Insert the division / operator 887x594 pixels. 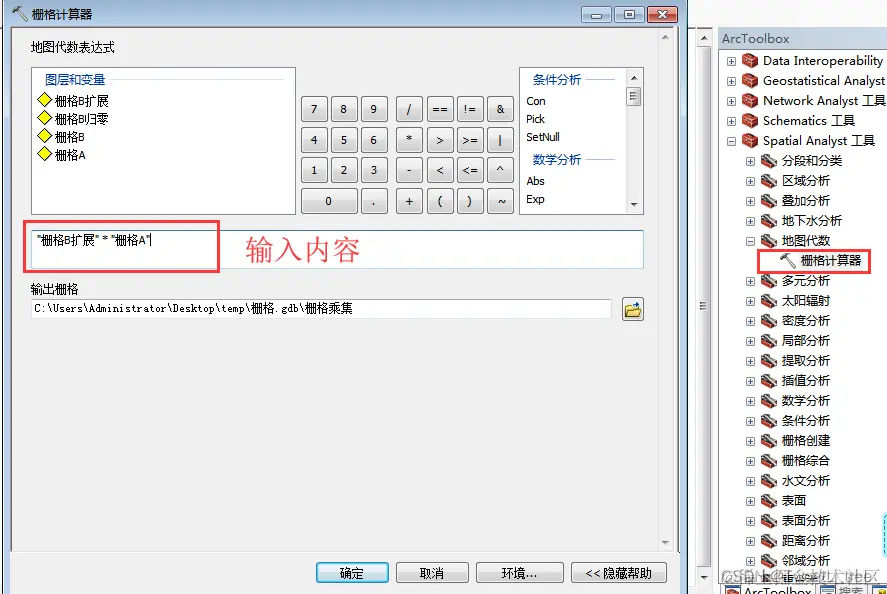point(409,109)
